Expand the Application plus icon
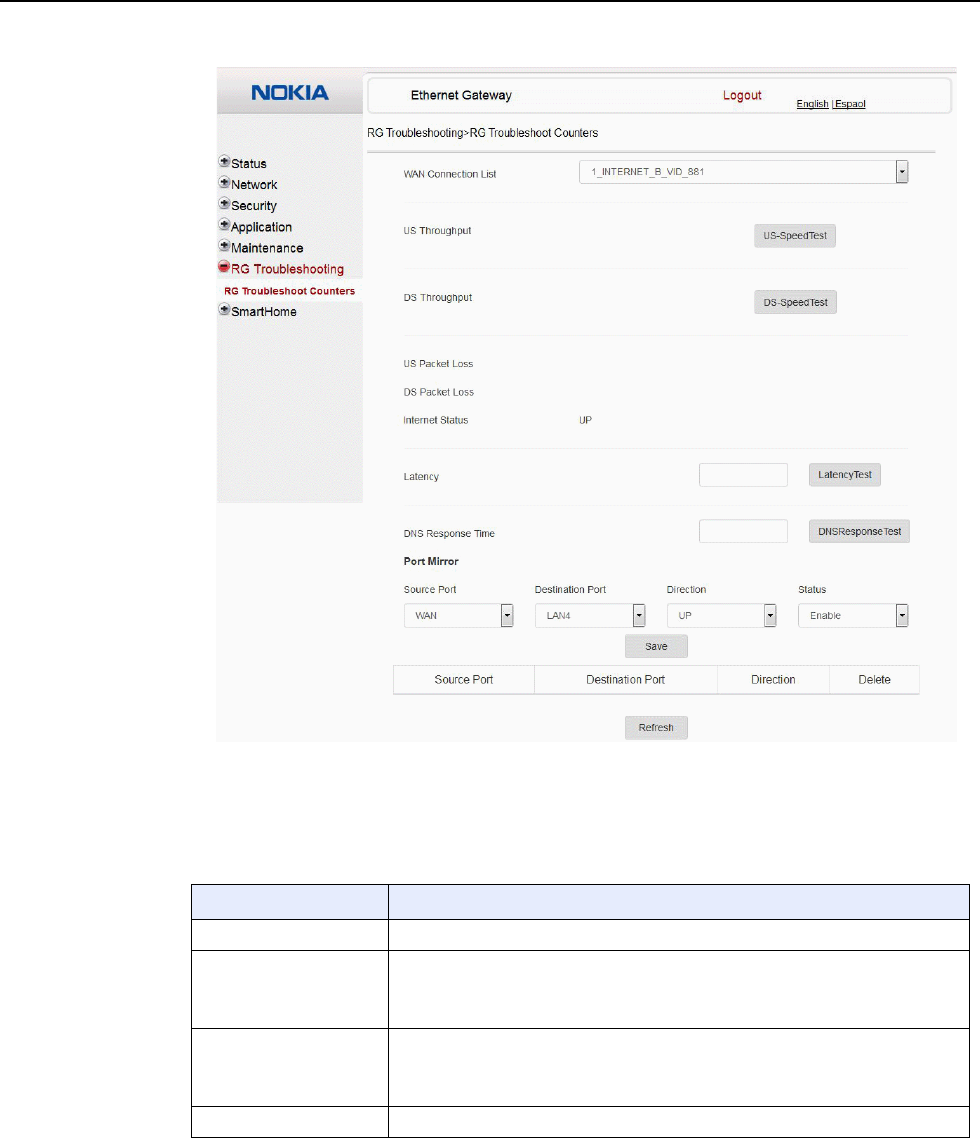The width and height of the screenshot is (980, 1138). 224,224
